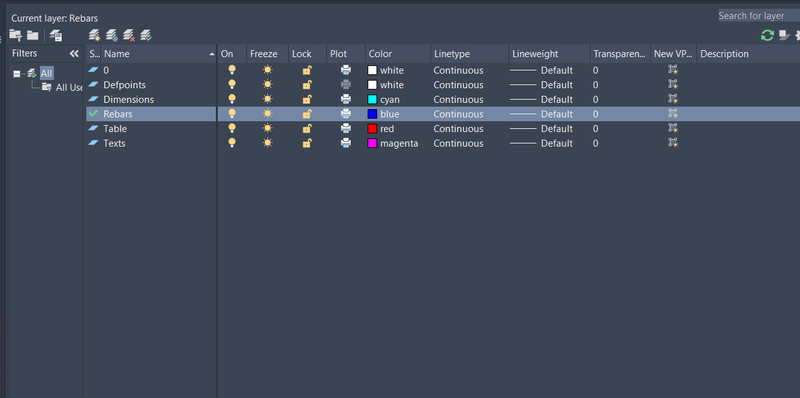
Task: Toggle plot icon for Defpoints layer
Action: [x=345, y=85]
